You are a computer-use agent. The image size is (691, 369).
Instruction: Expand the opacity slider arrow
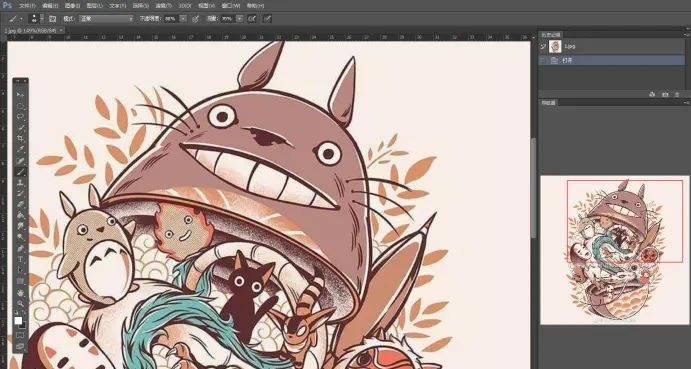183,19
